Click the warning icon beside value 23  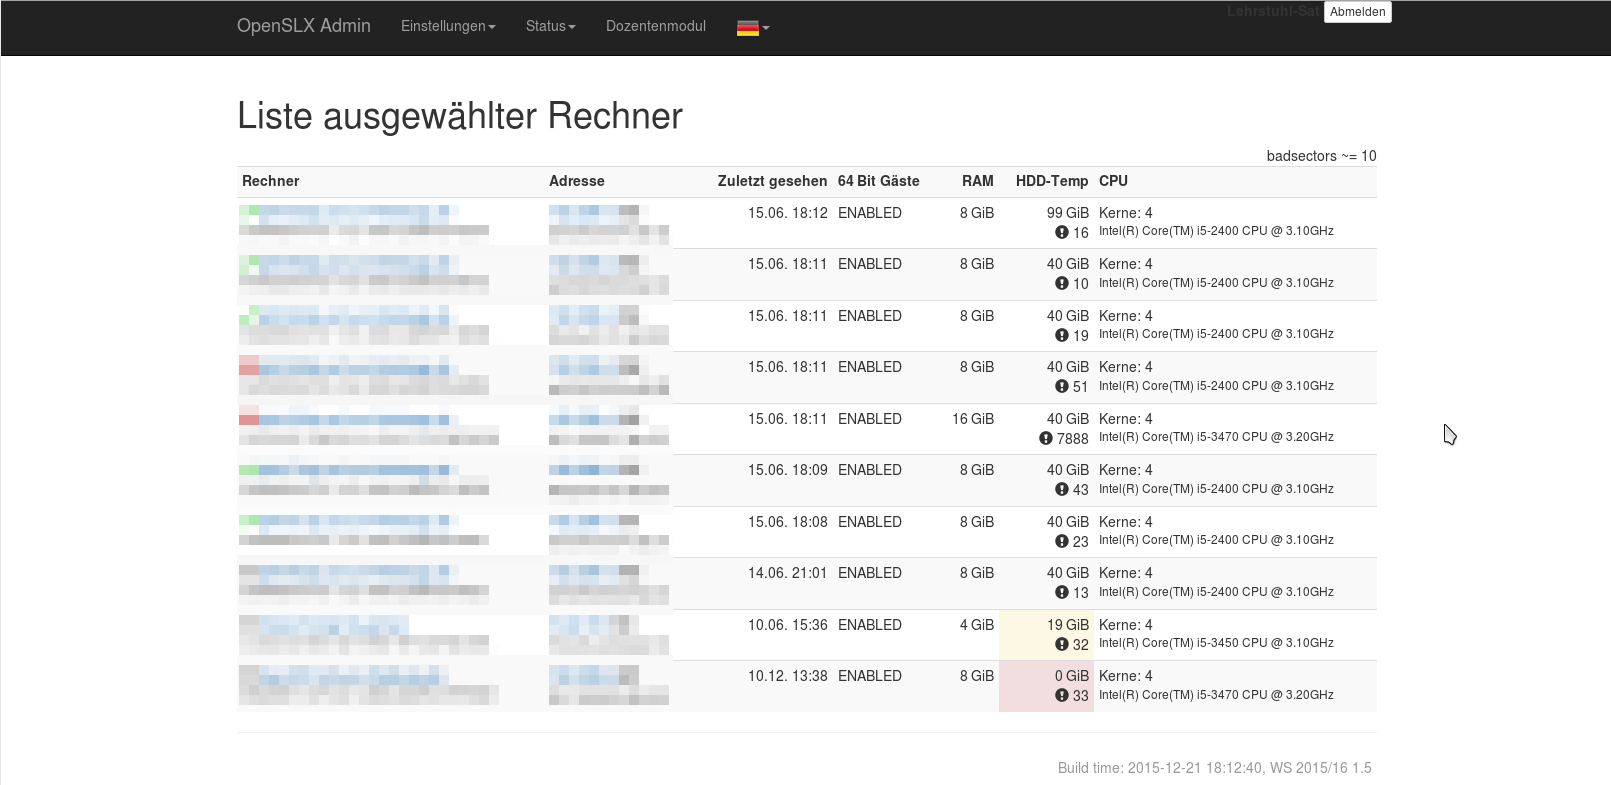(1061, 541)
